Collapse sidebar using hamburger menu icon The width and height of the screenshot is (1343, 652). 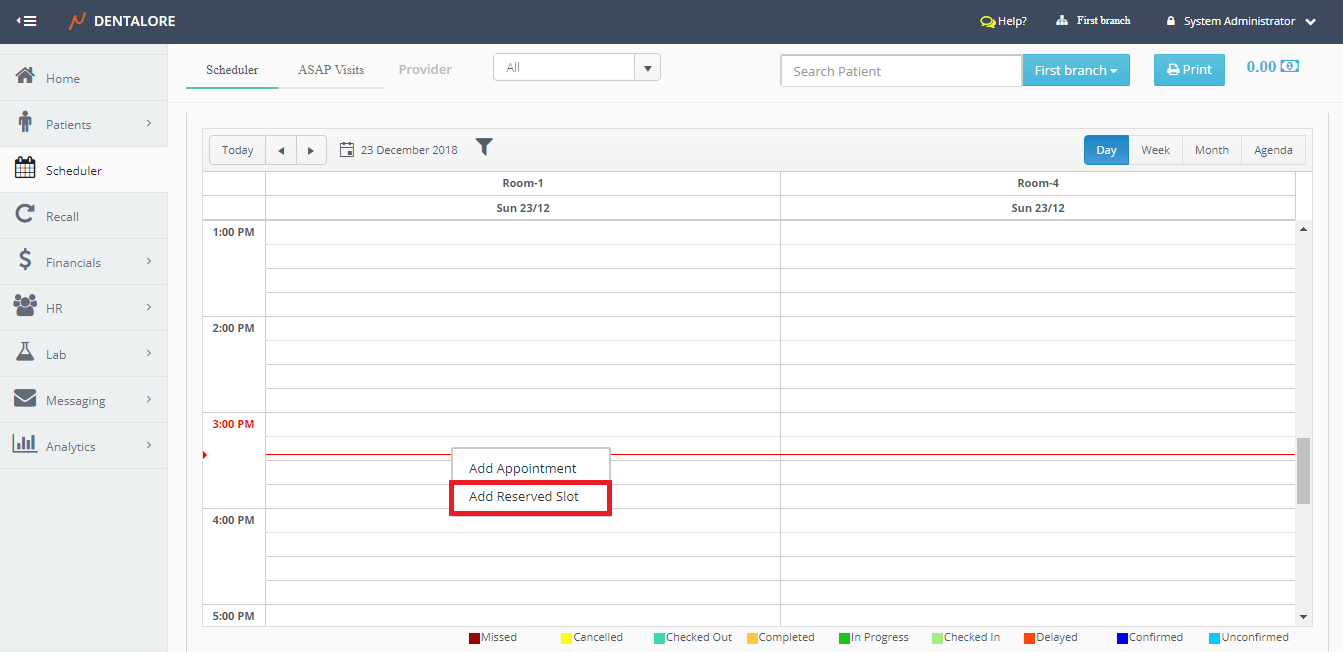pyautogui.click(x=27, y=21)
